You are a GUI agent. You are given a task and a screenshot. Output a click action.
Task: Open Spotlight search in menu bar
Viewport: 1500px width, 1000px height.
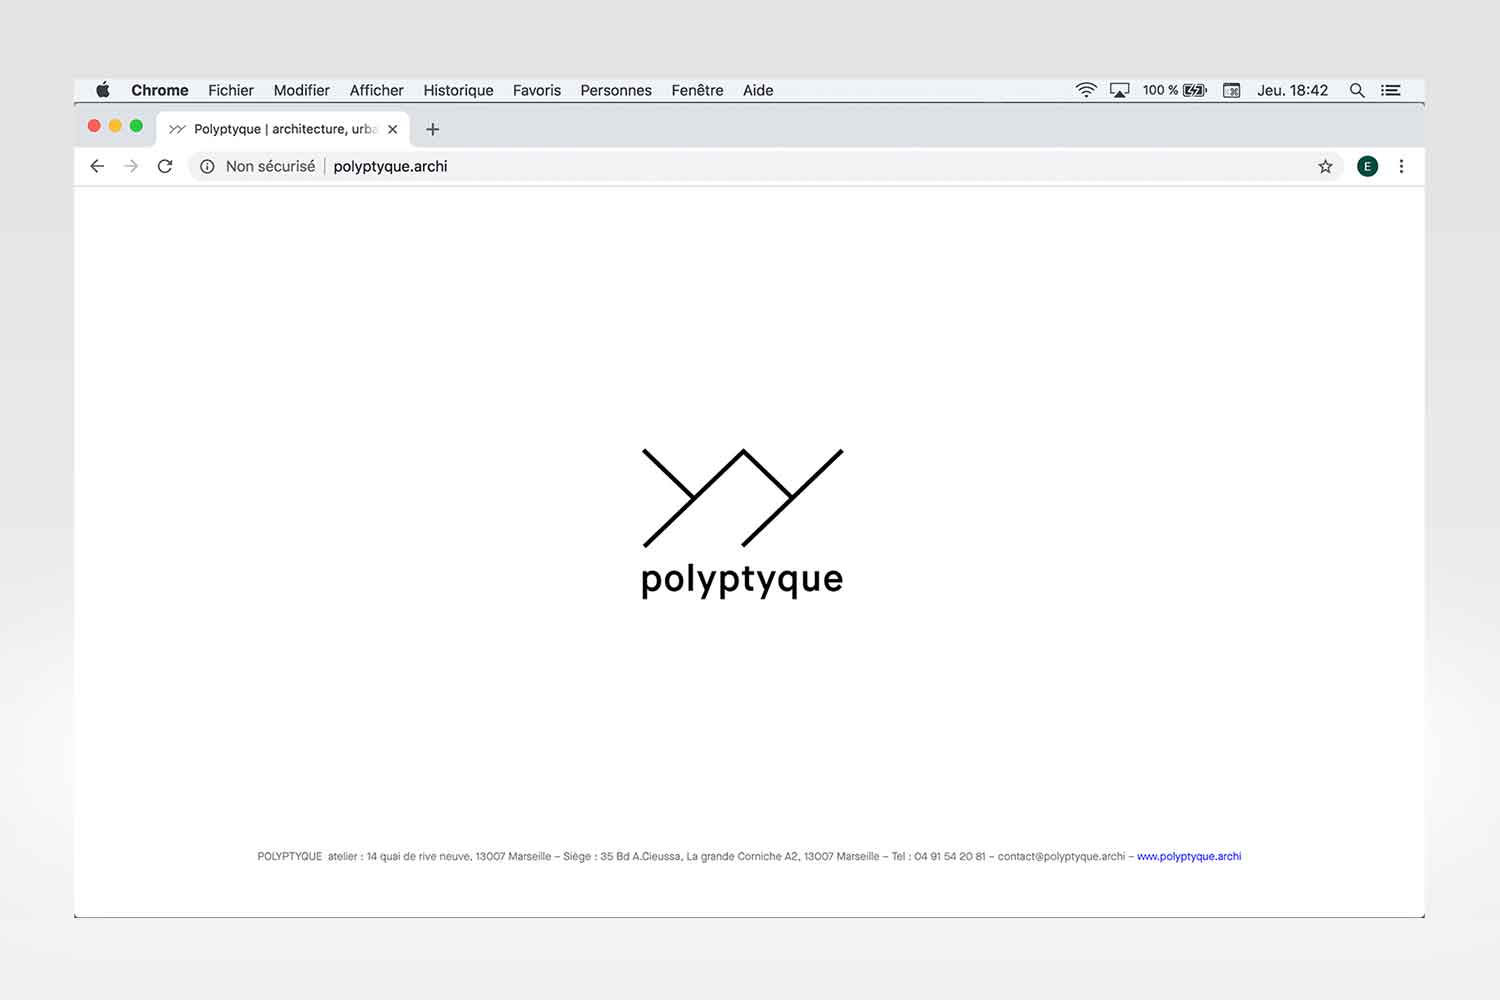point(1357,90)
